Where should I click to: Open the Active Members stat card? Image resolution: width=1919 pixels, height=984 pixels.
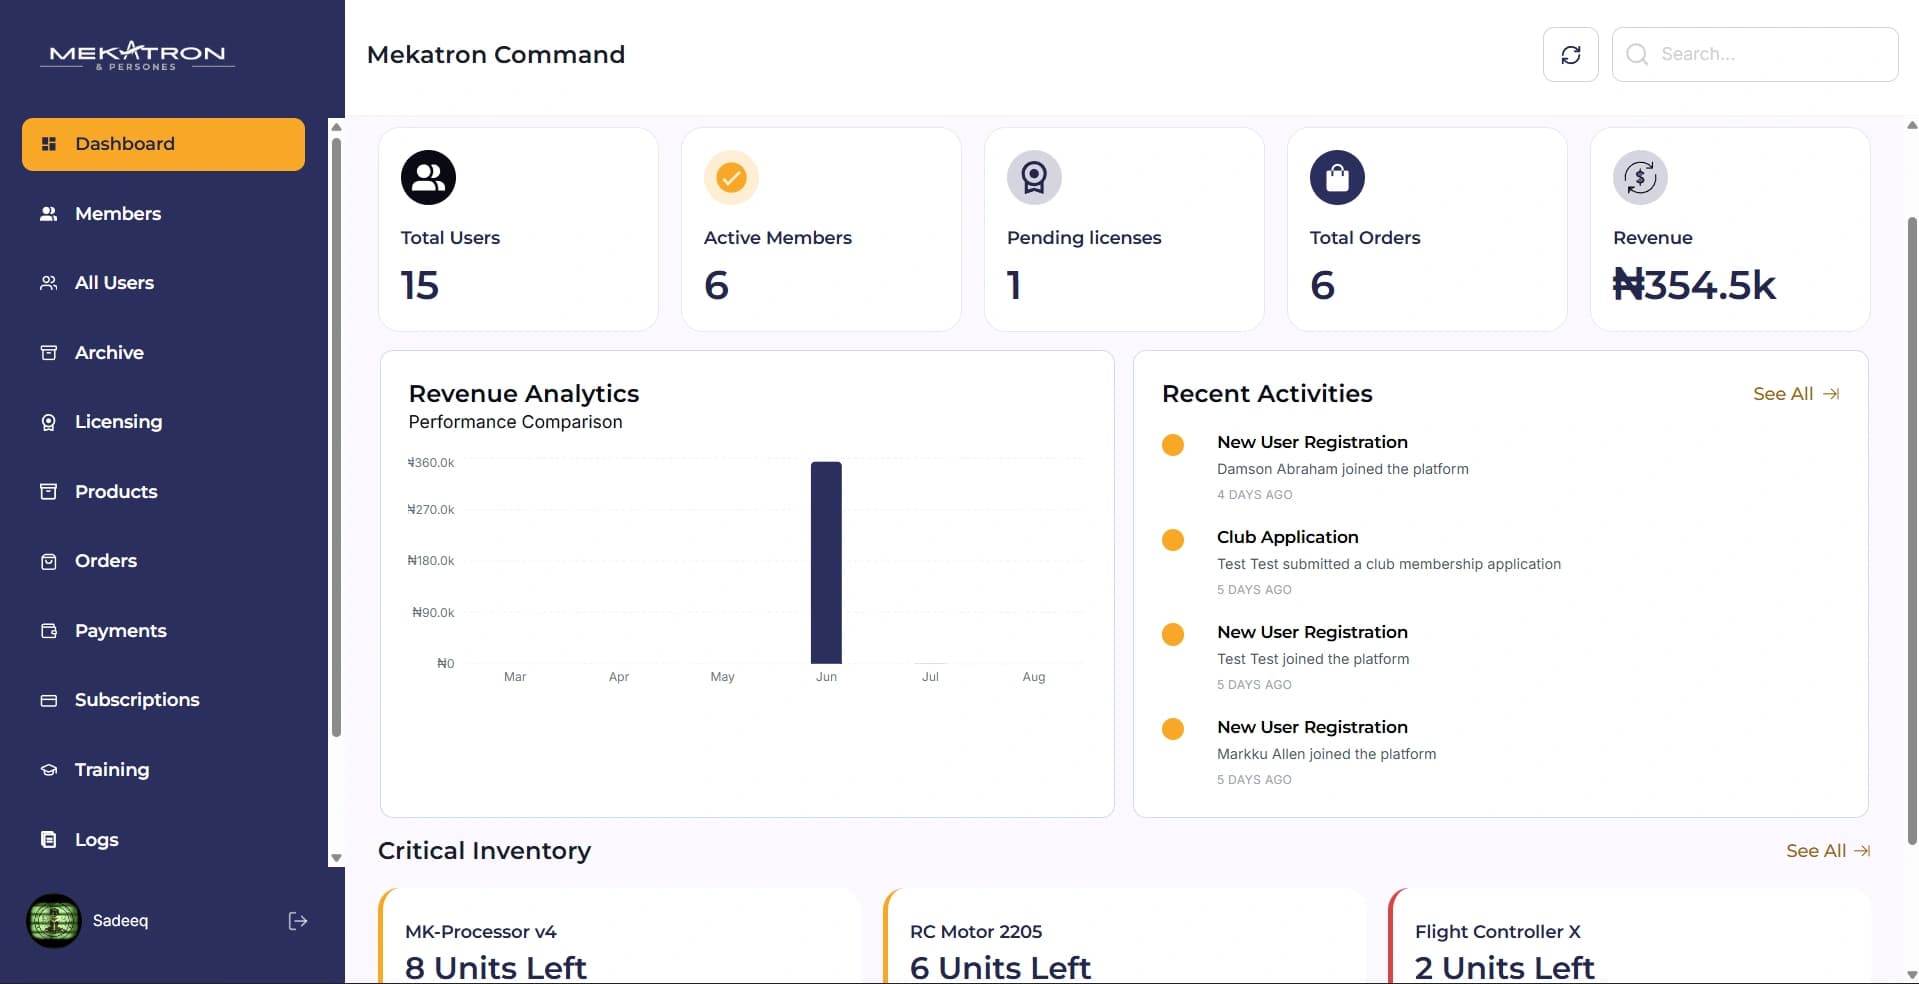point(821,229)
